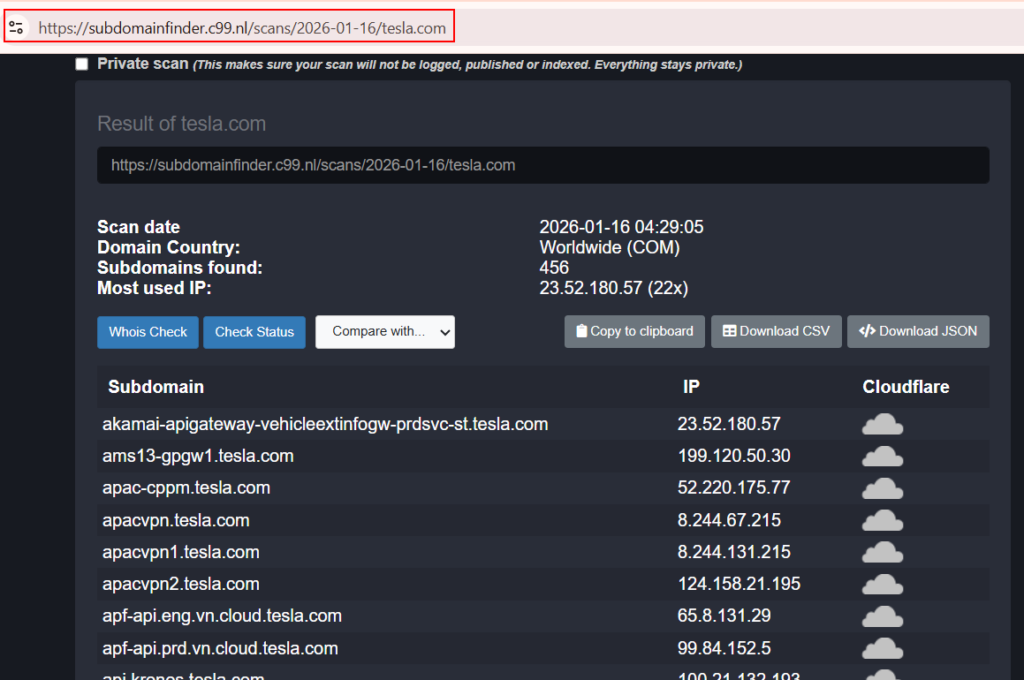Click Cloudflare cloud icon for apac-cppm.tesla.com
1024x680 pixels.
point(882,489)
